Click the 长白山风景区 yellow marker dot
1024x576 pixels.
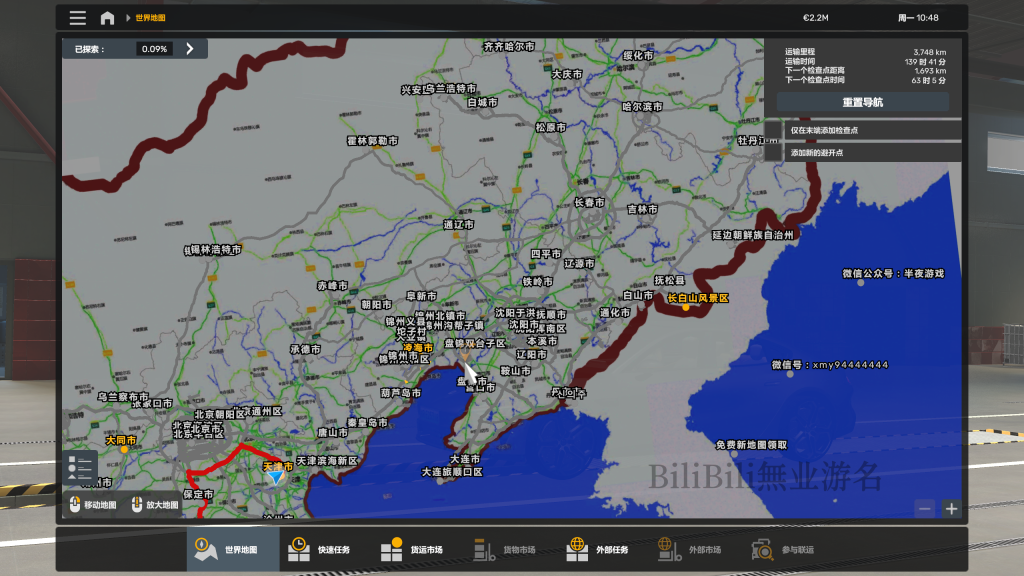(x=686, y=308)
